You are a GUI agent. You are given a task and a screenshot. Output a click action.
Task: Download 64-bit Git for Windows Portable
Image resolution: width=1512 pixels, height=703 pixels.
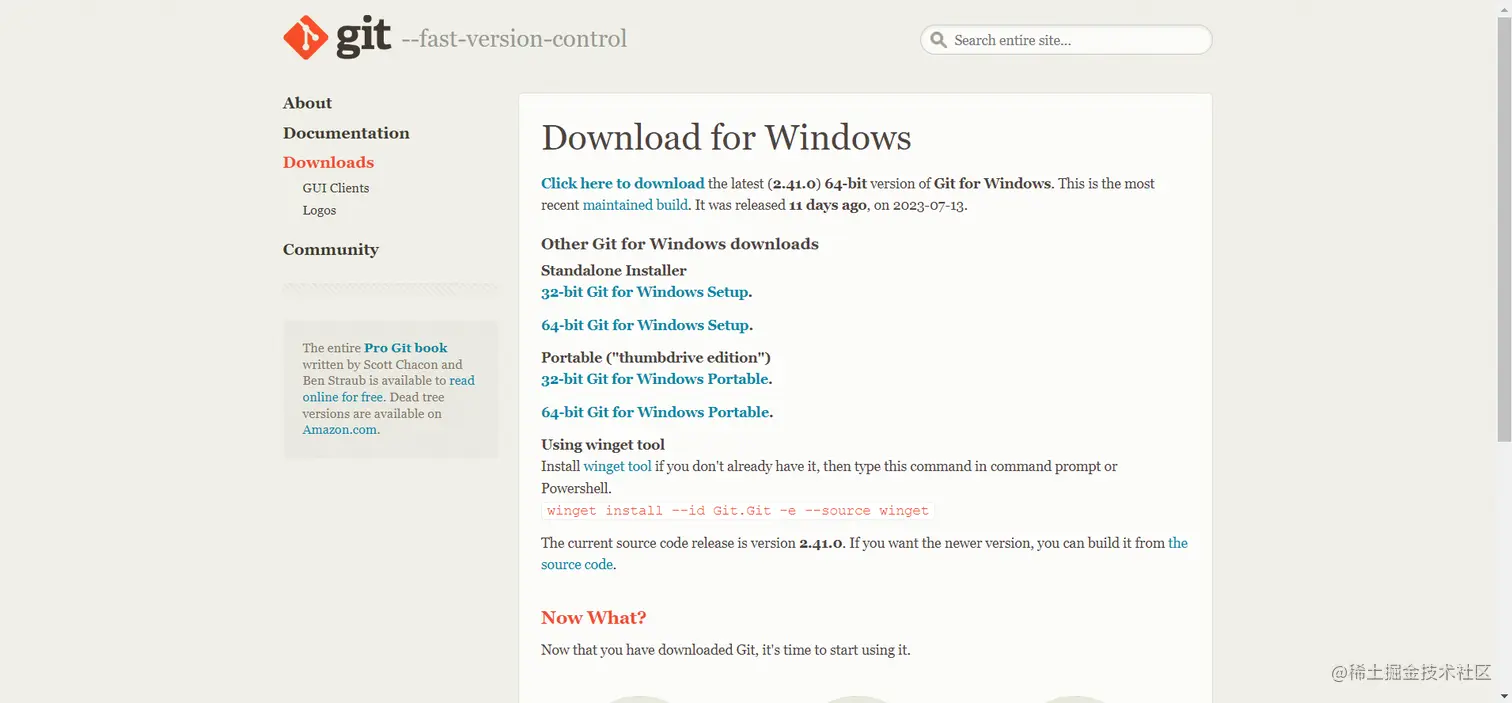point(655,412)
